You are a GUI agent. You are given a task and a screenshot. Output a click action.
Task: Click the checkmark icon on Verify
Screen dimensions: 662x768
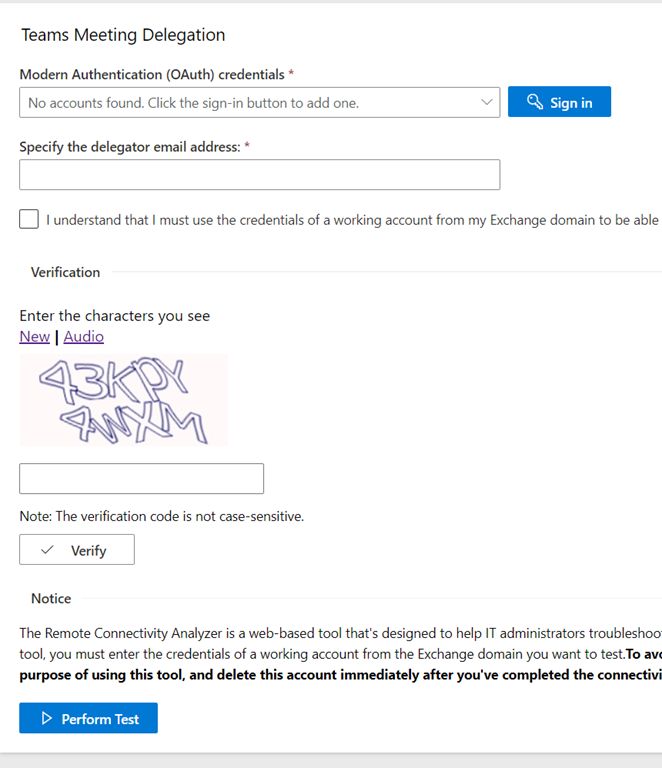tap(47, 550)
